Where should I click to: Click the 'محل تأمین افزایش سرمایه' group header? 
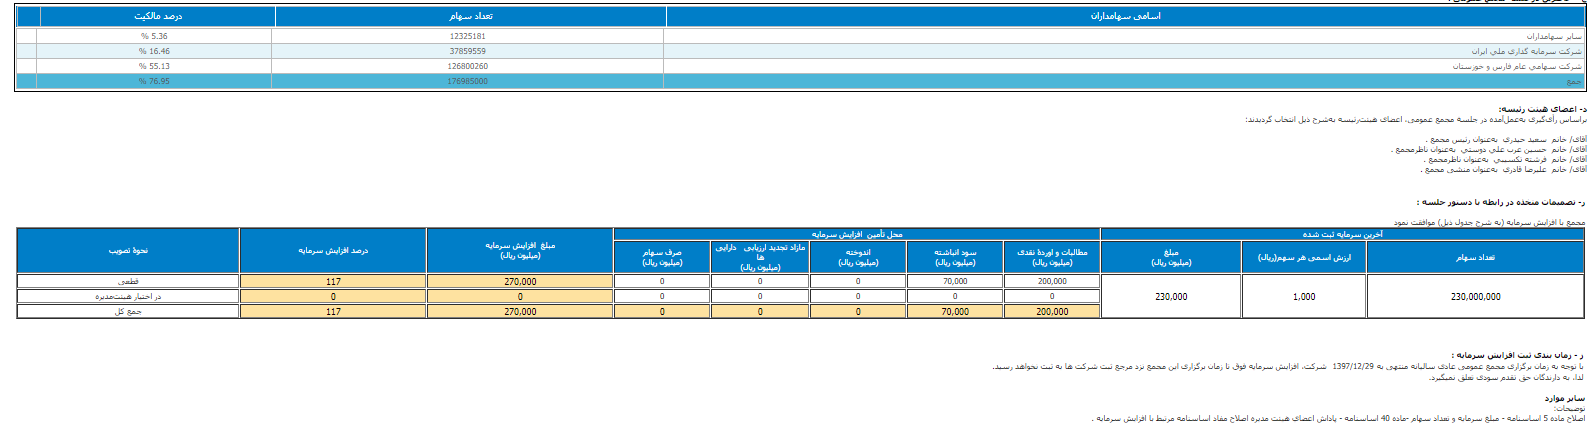coord(856,234)
